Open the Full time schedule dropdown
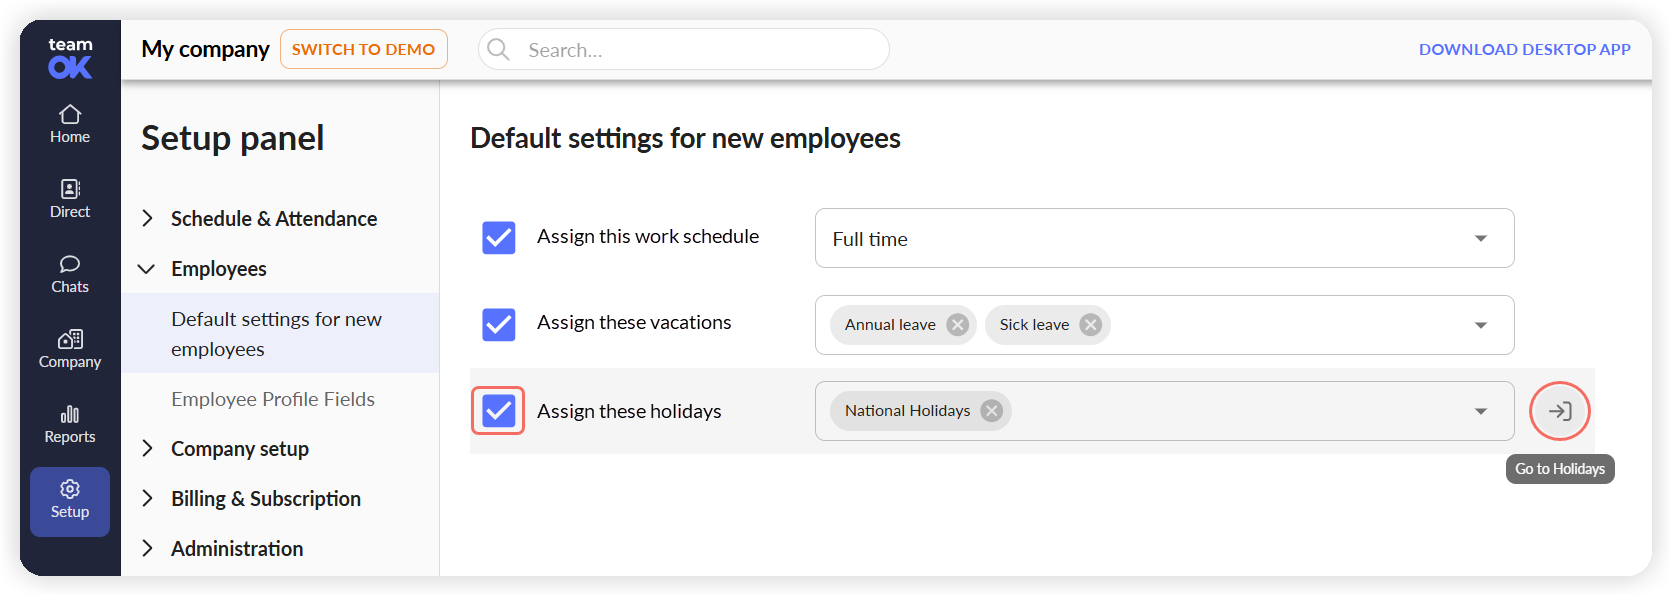Screen dimensions: 1672x596 [x=1165, y=238]
